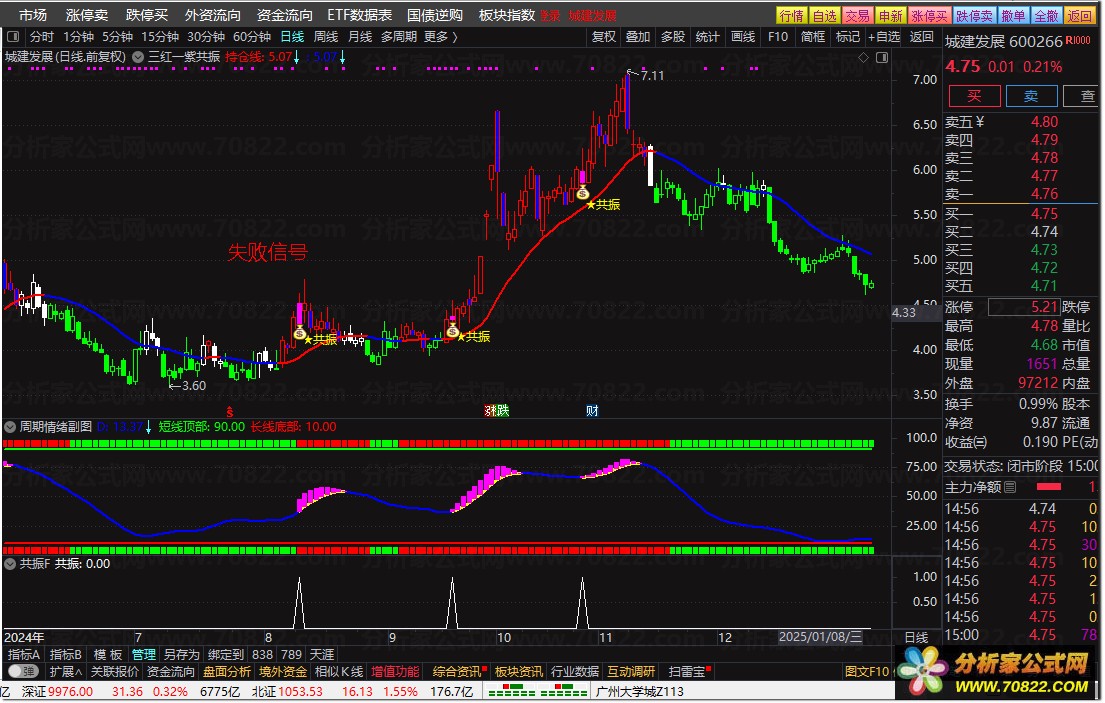Click the +自选 toolbar button
1105x703 pixels.
[884, 37]
